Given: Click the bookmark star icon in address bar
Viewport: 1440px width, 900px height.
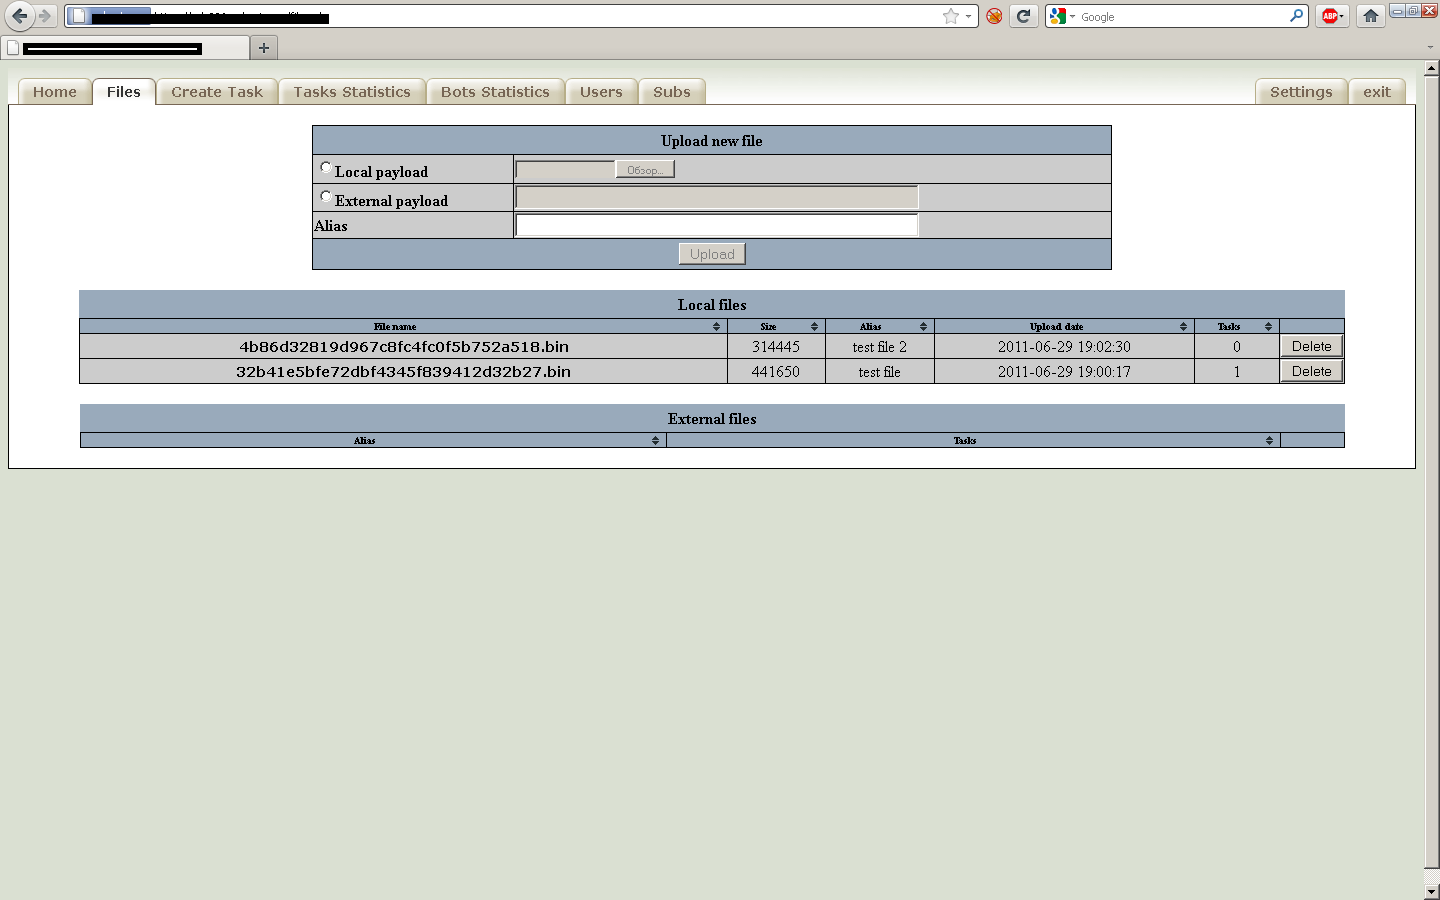Looking at the screenshot, I should [x=950, y=16].
